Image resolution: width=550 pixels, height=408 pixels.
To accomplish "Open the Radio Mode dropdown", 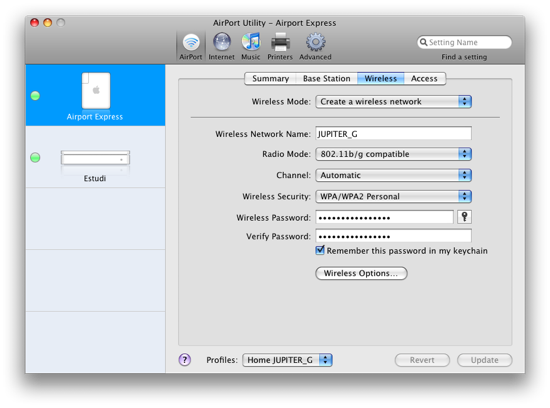I will pos(393,154).
